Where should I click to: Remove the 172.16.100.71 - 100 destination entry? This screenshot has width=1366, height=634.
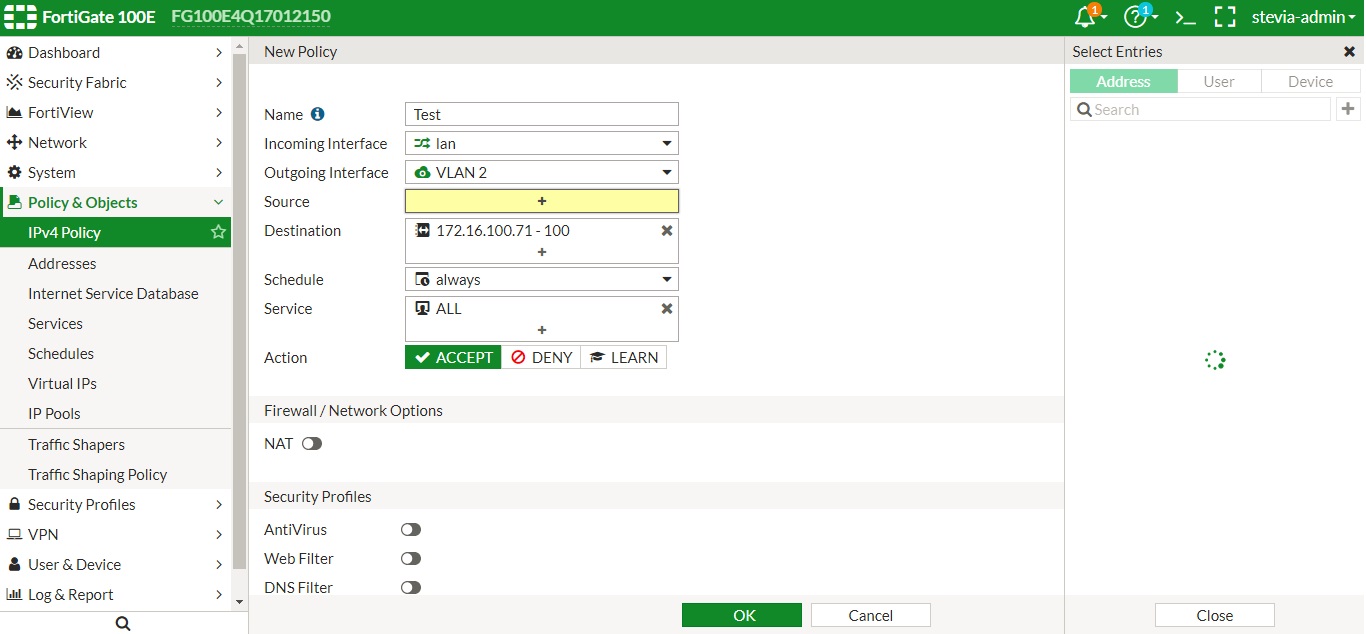click(x=667, y=231)
